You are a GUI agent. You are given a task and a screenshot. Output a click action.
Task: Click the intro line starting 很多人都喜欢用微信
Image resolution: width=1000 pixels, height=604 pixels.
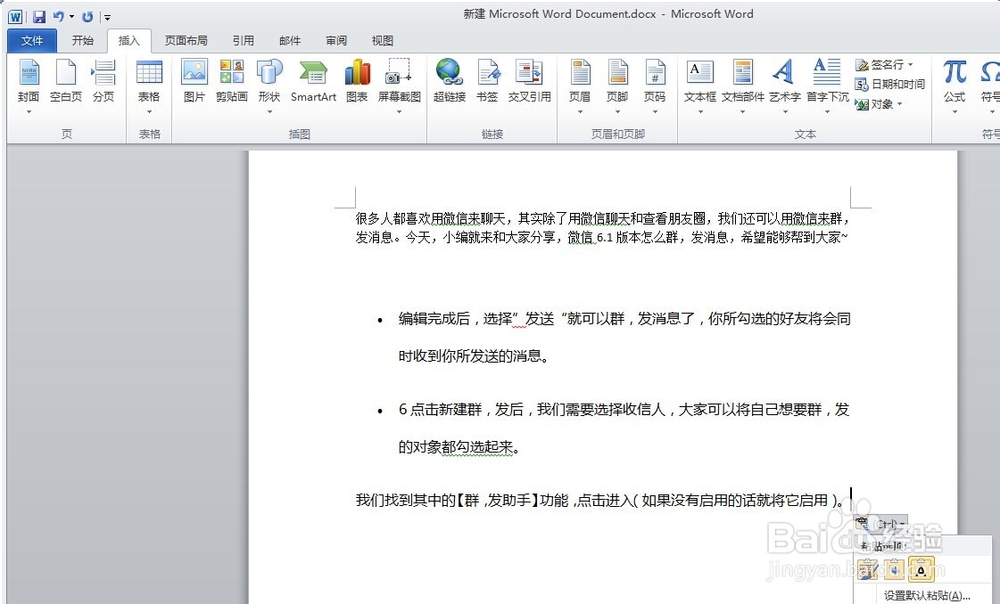(602, 219)
